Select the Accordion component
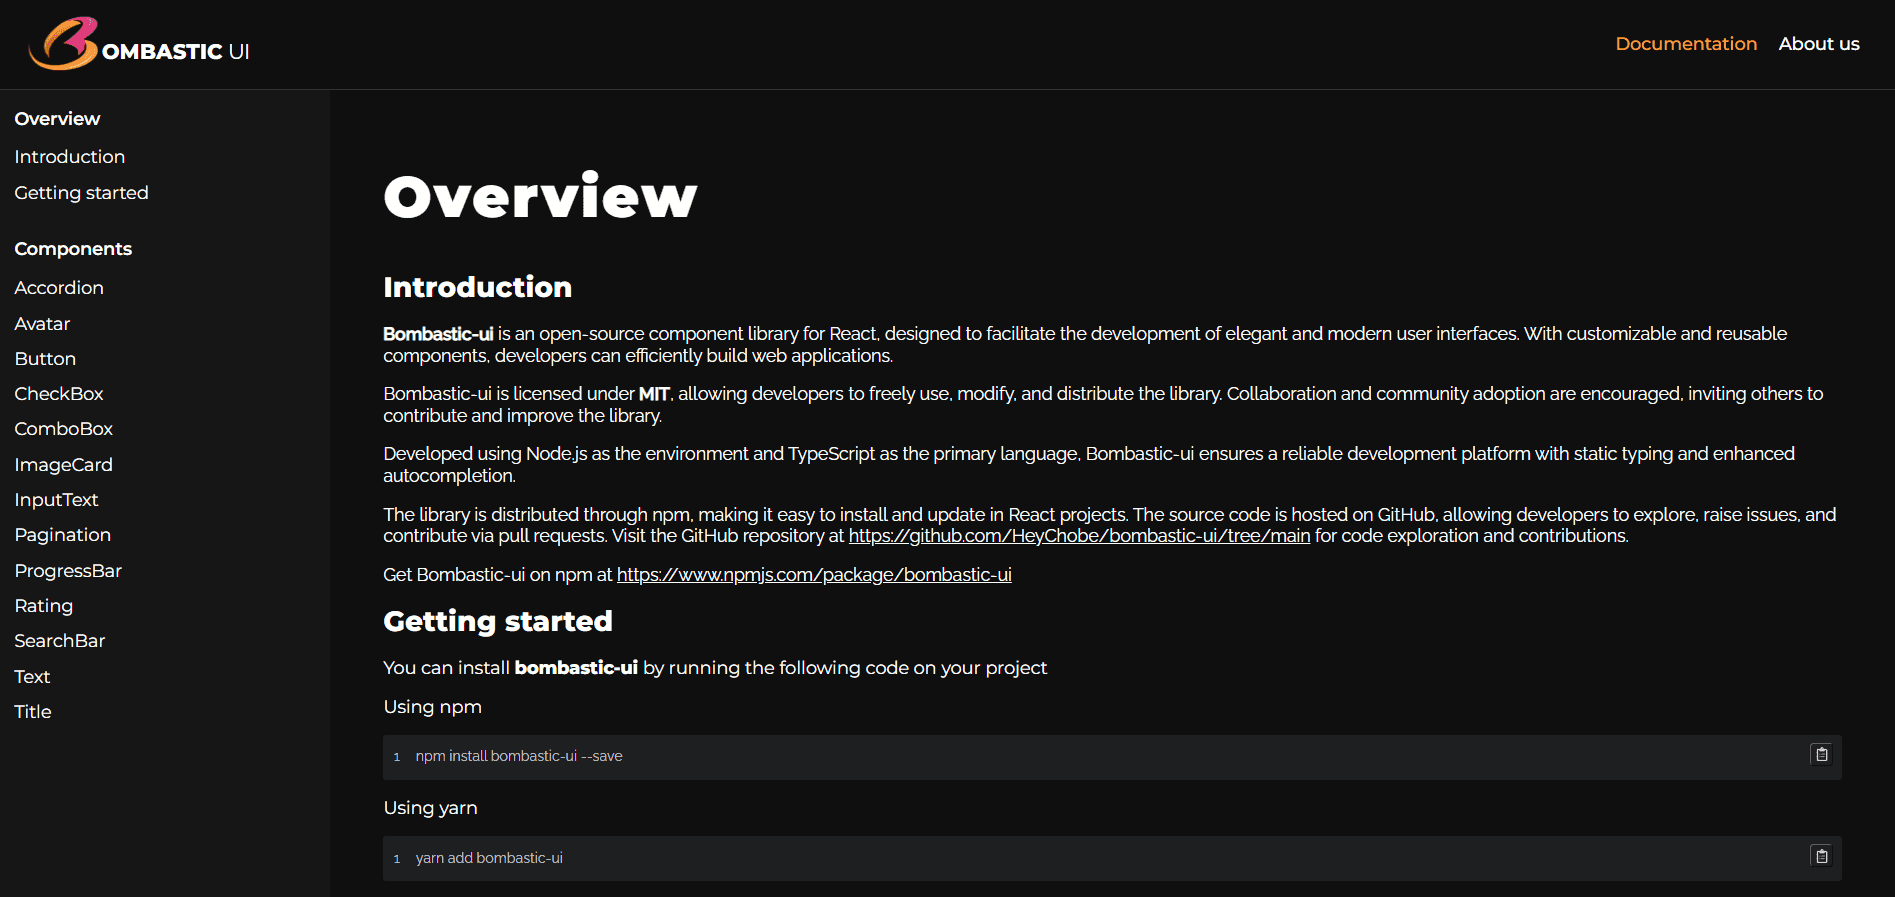This screenshot has width=1895, height=897. click(58, 287)
